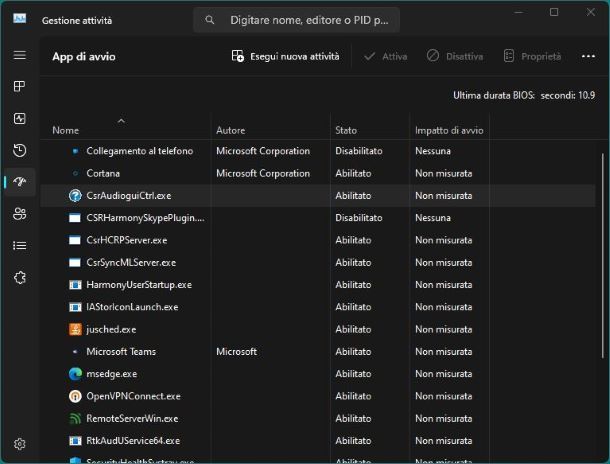
Task: Select CsrSyncMLServer.exe entry
Action: [x=131, y=263]
